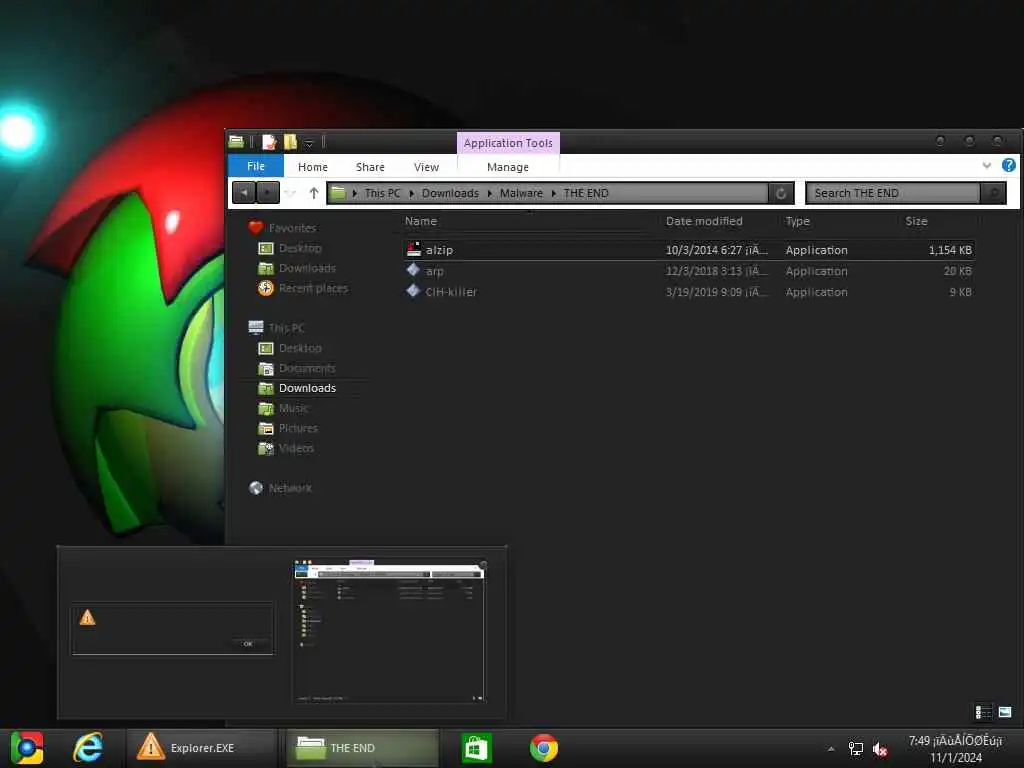Click the CIH-killer file icon
This screenshot has width=1024, height=768.
coord(413,291)
